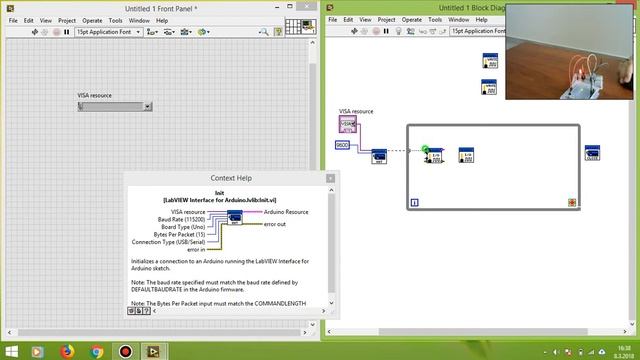
Task: Toggle Retain Wire Values button
Action: coord(410,31)
